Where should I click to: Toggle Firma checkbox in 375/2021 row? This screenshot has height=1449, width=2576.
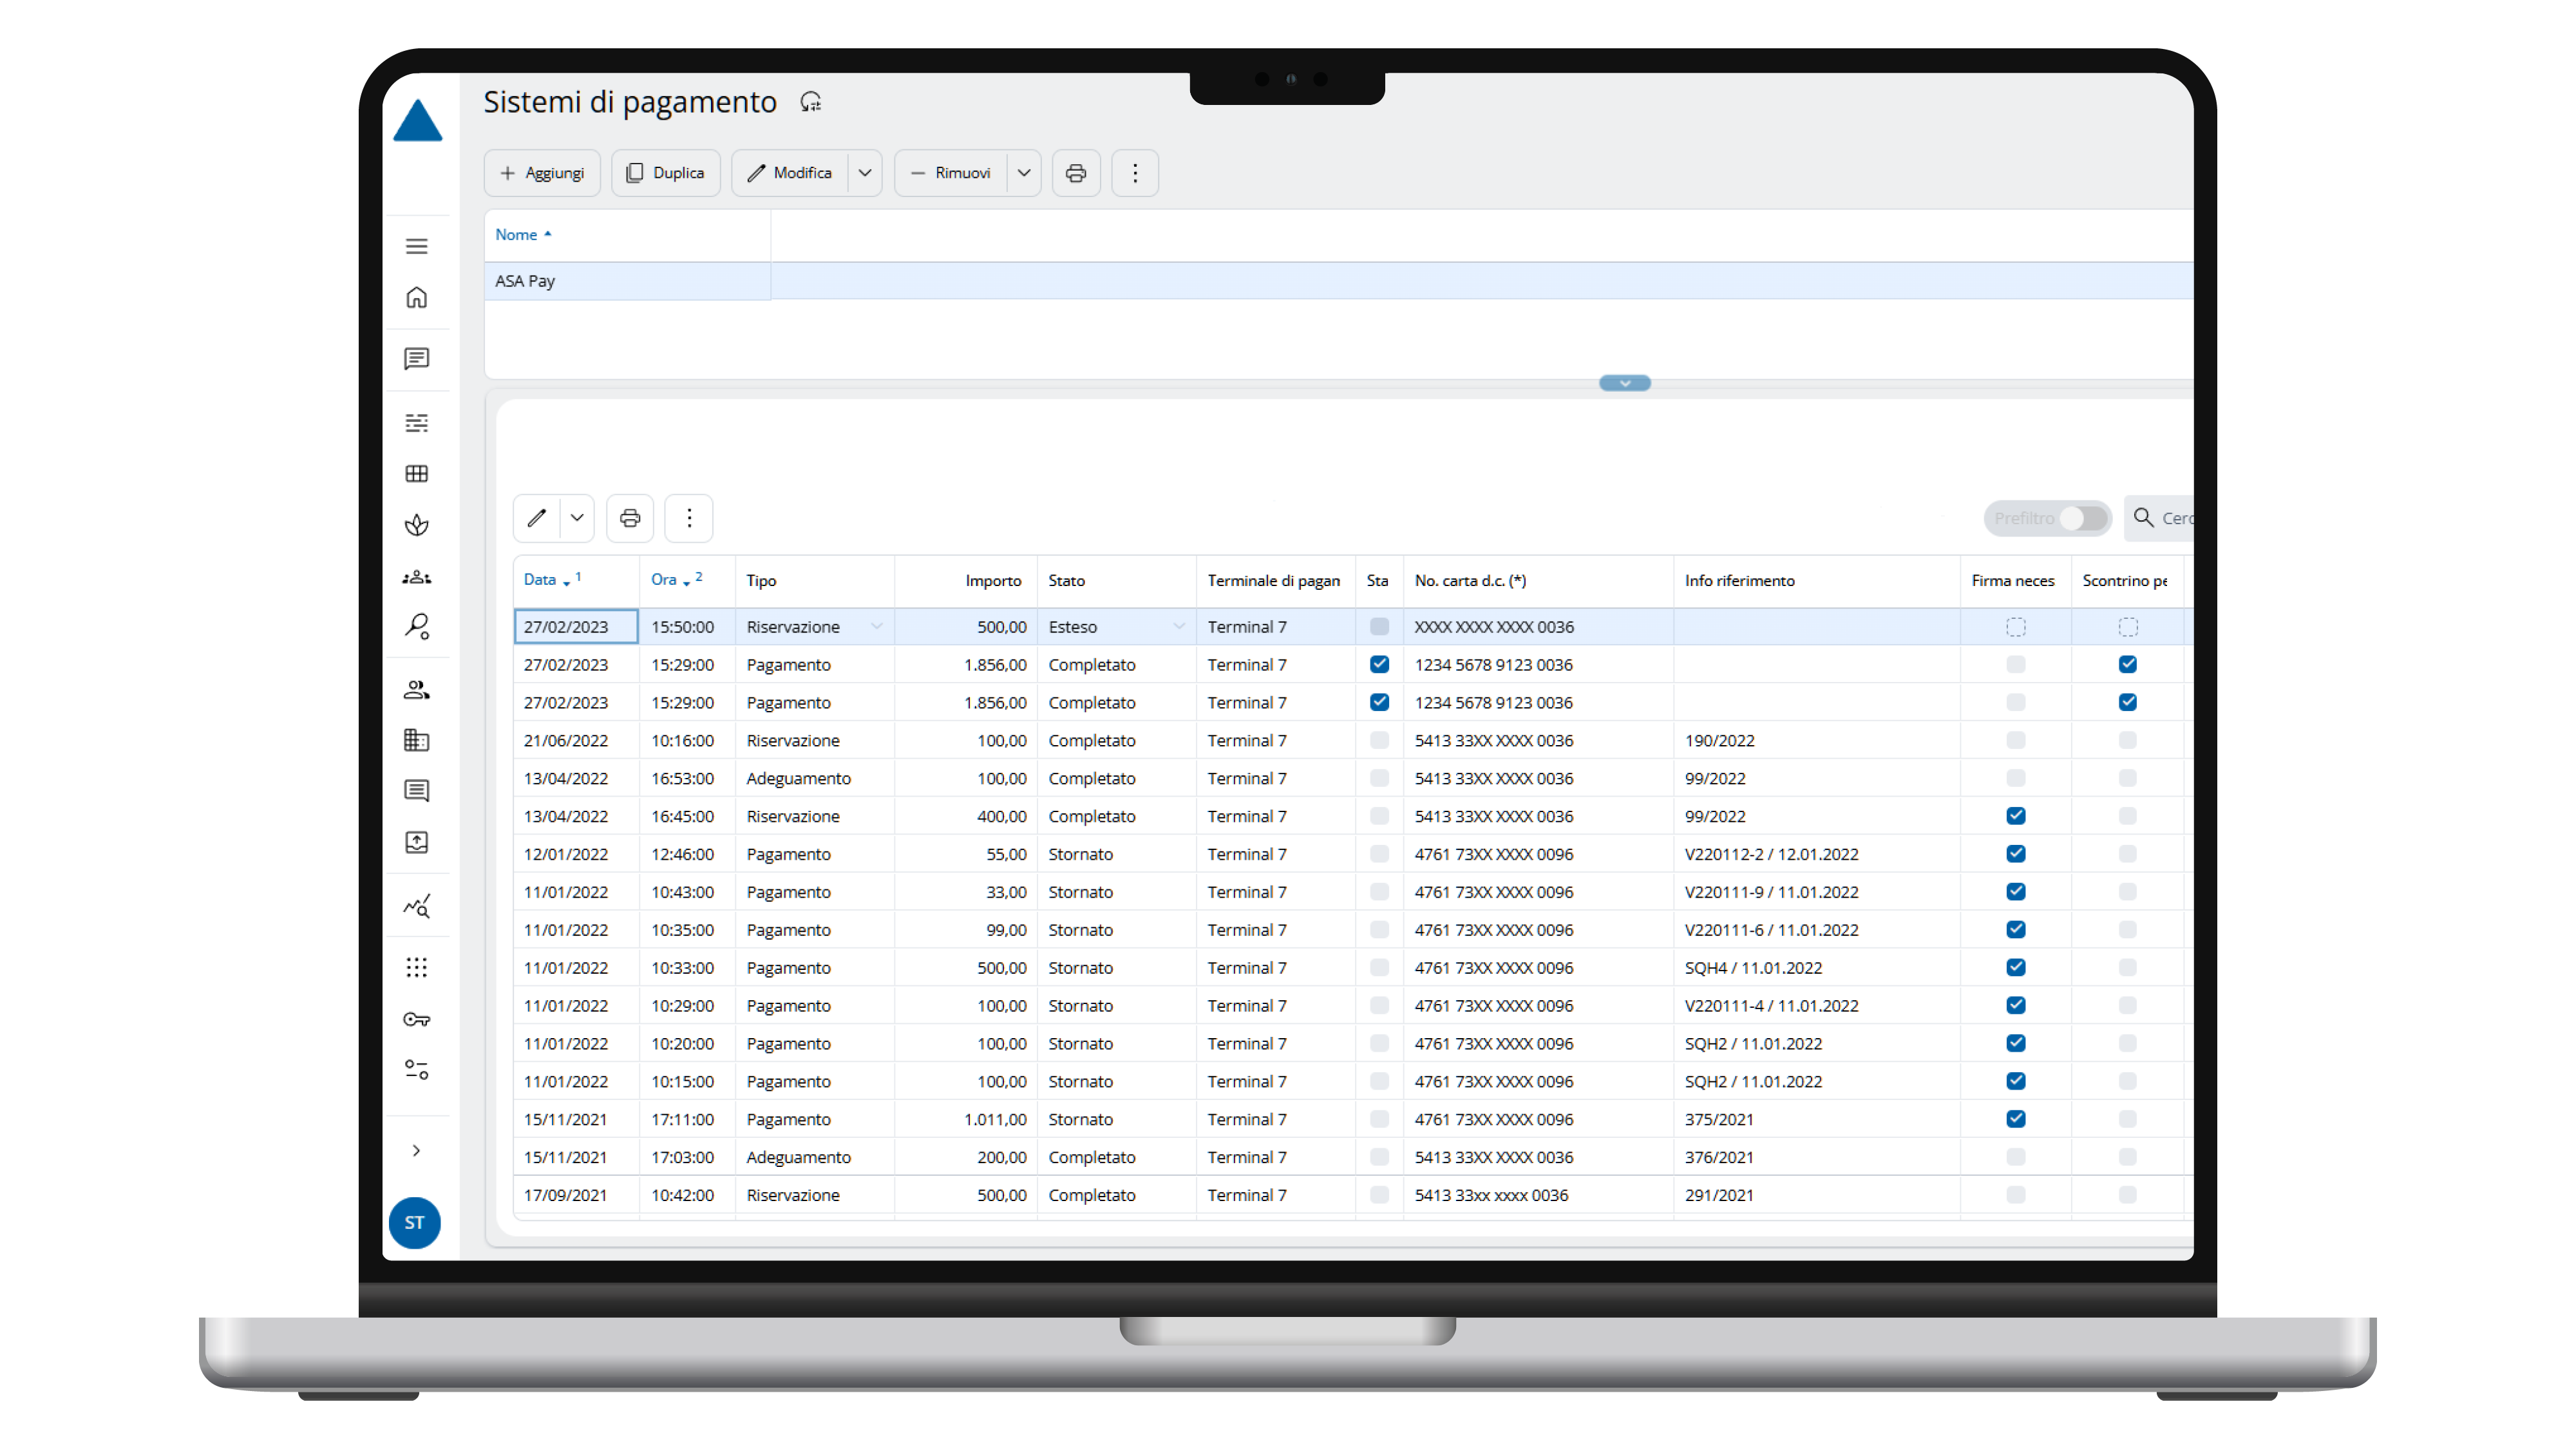click(2016, 1119)
